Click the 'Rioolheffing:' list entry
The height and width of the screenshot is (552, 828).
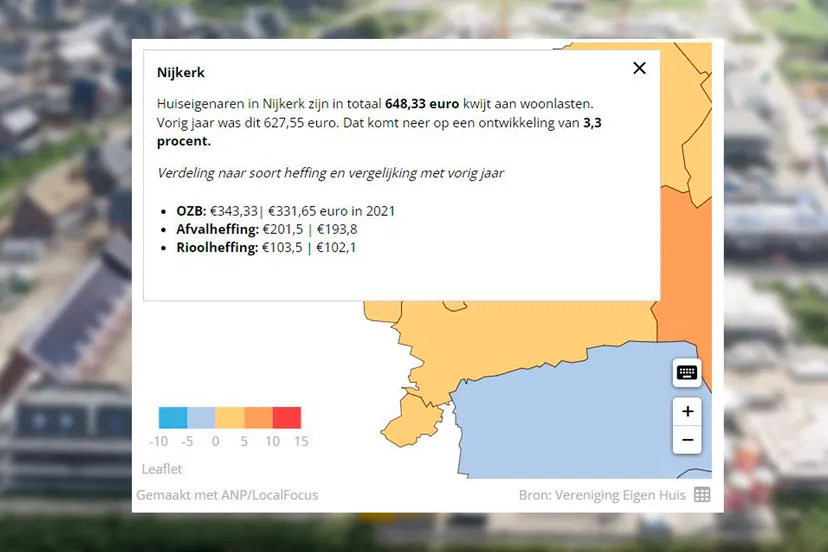(266, 247)
